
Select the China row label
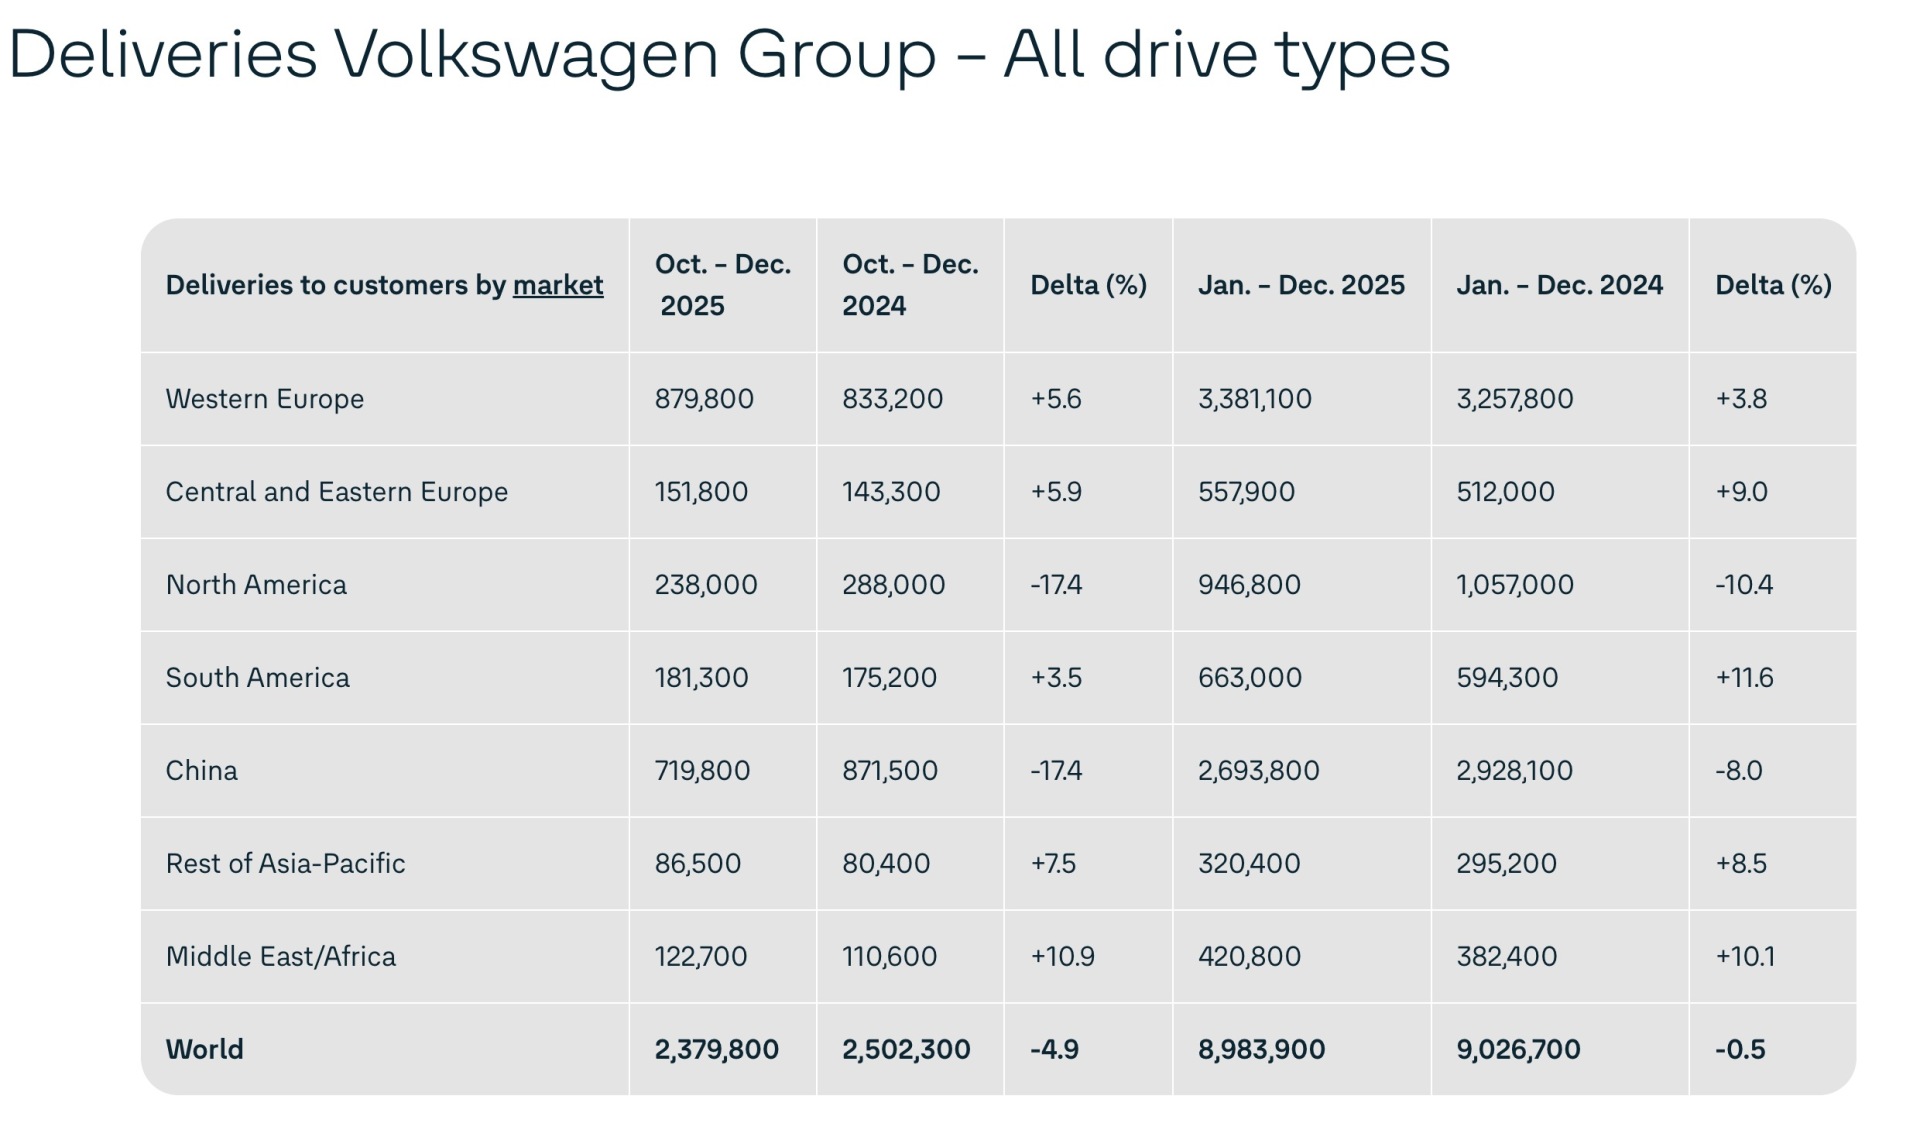point(201,771)
